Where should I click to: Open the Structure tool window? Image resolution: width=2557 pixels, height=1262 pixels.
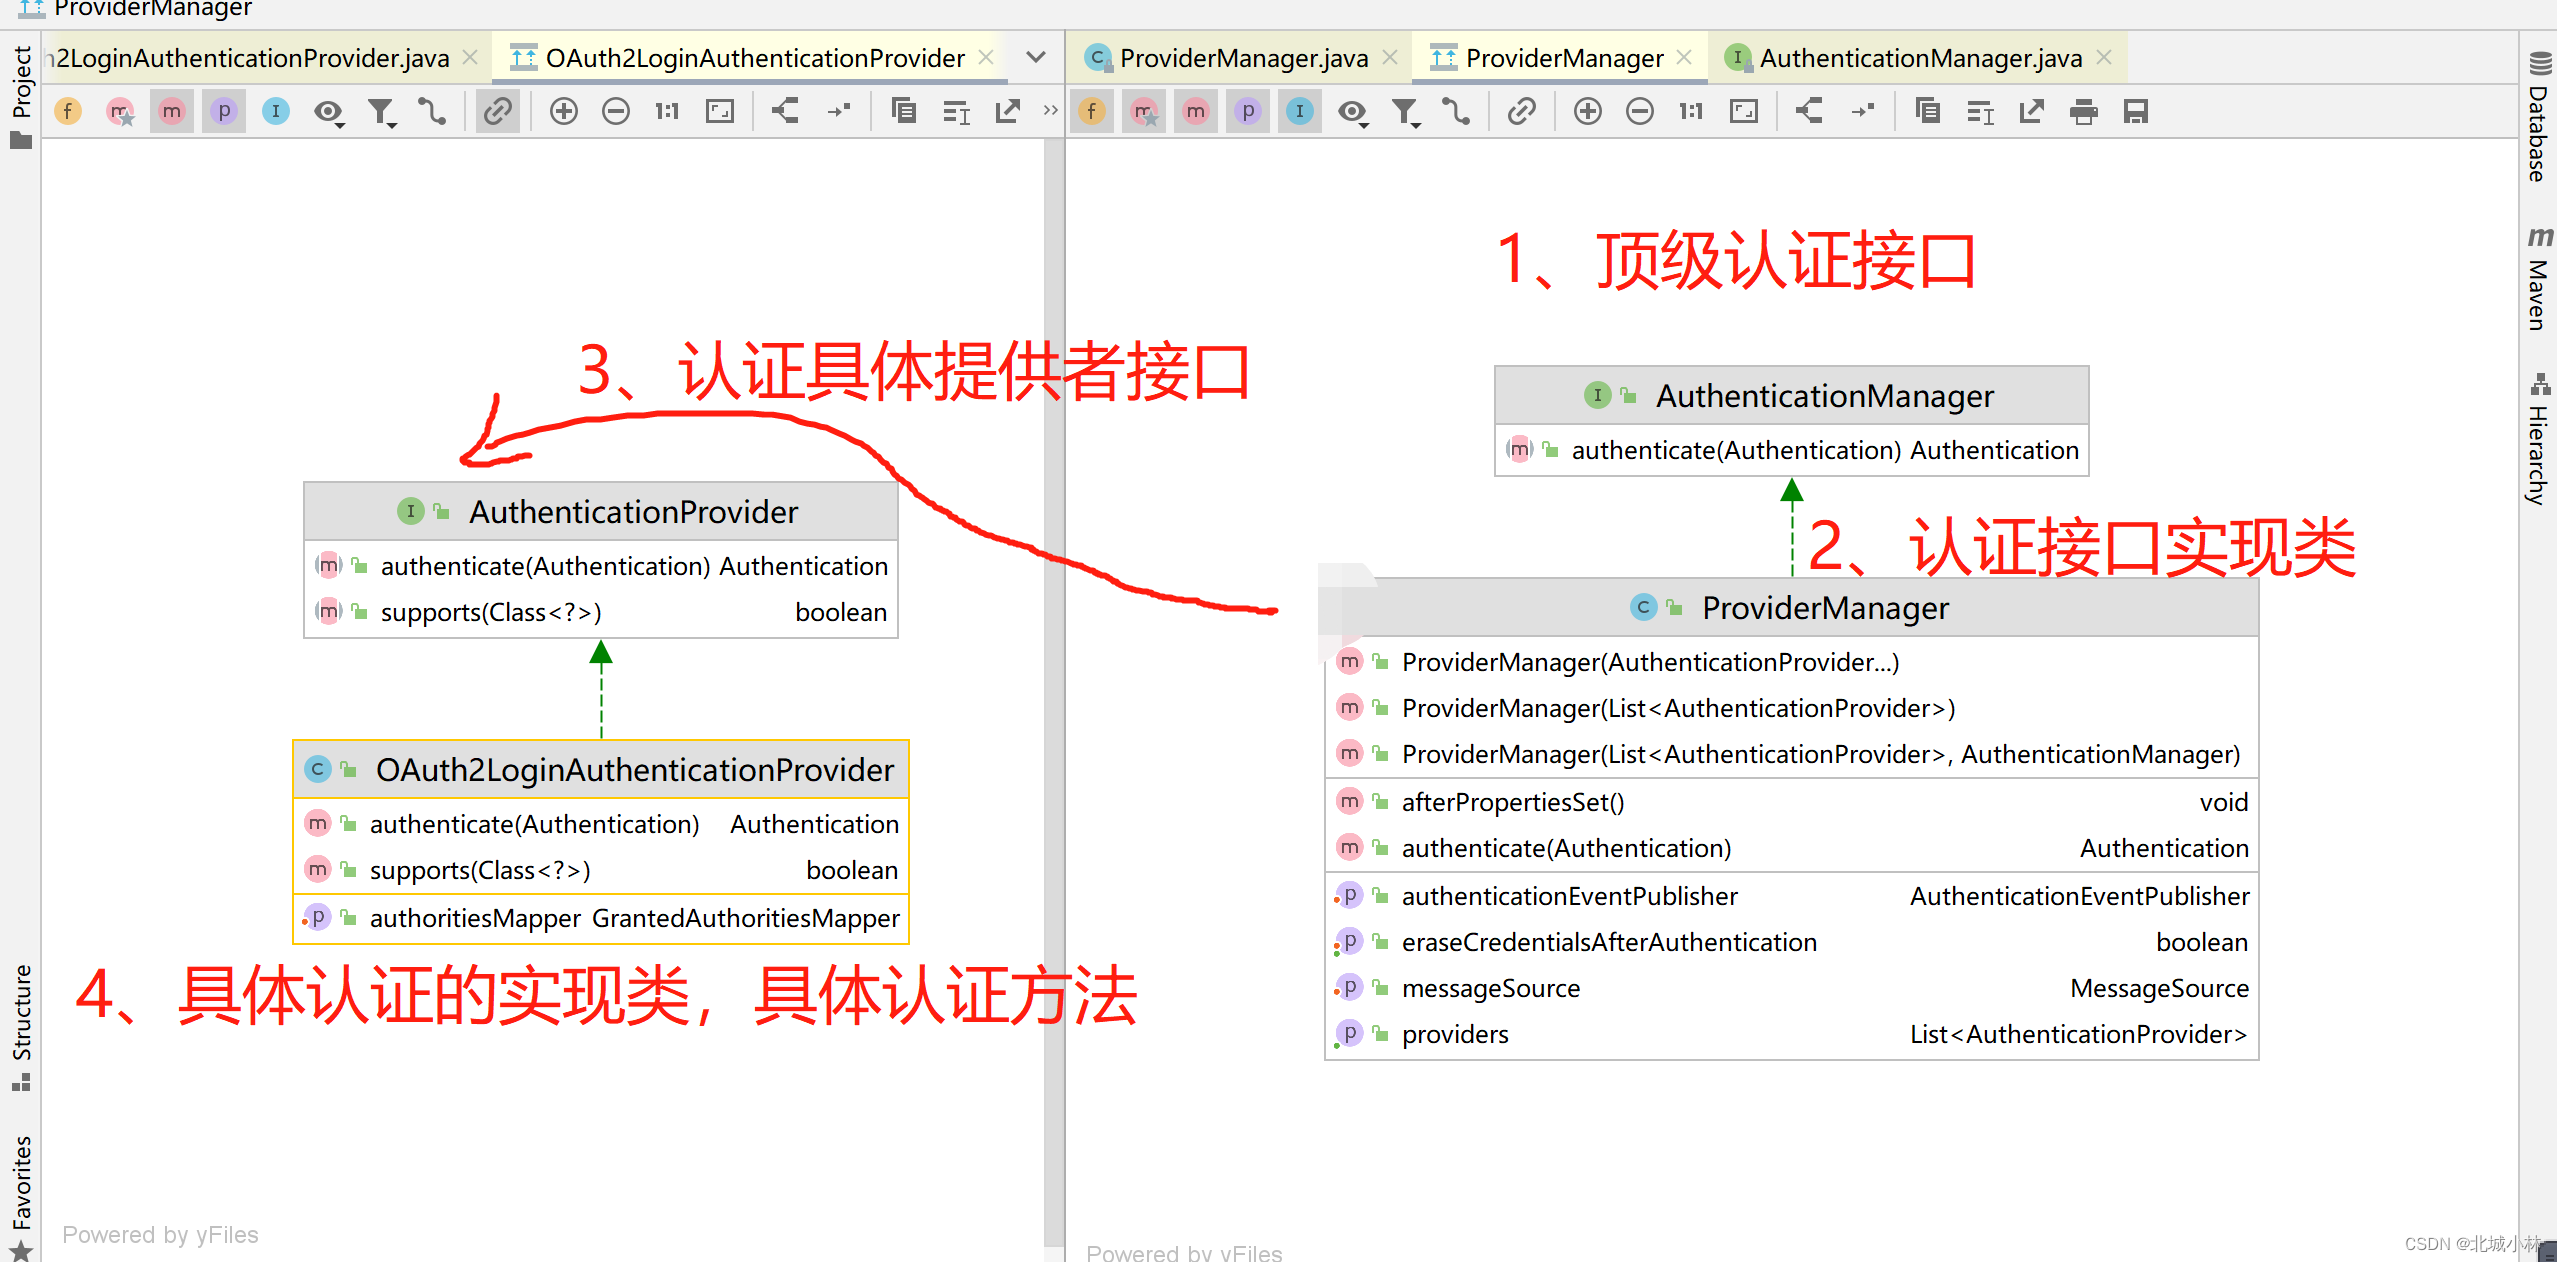(x=21, y=1027)
